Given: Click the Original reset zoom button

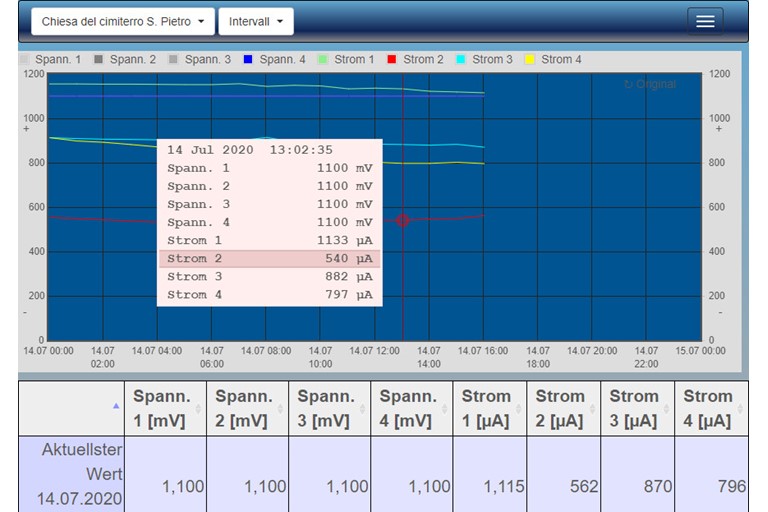Looking at the screenshot, I should [x=650, y=84].
